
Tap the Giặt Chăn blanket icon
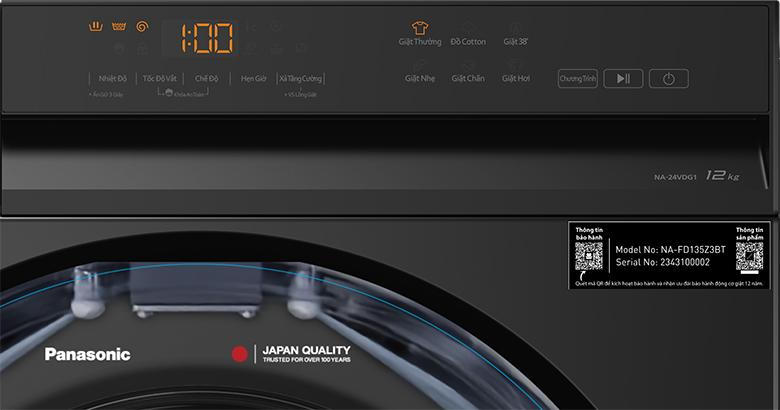[x=468, y=65]
